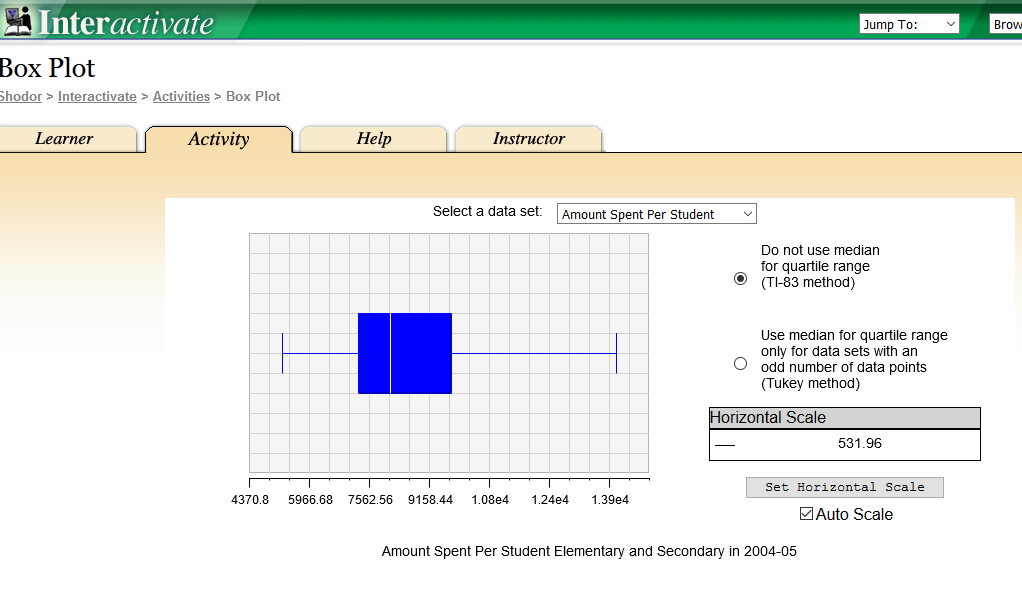Click the axis label 5966.68
The image size is (1022, 613).
click(310, 500)
